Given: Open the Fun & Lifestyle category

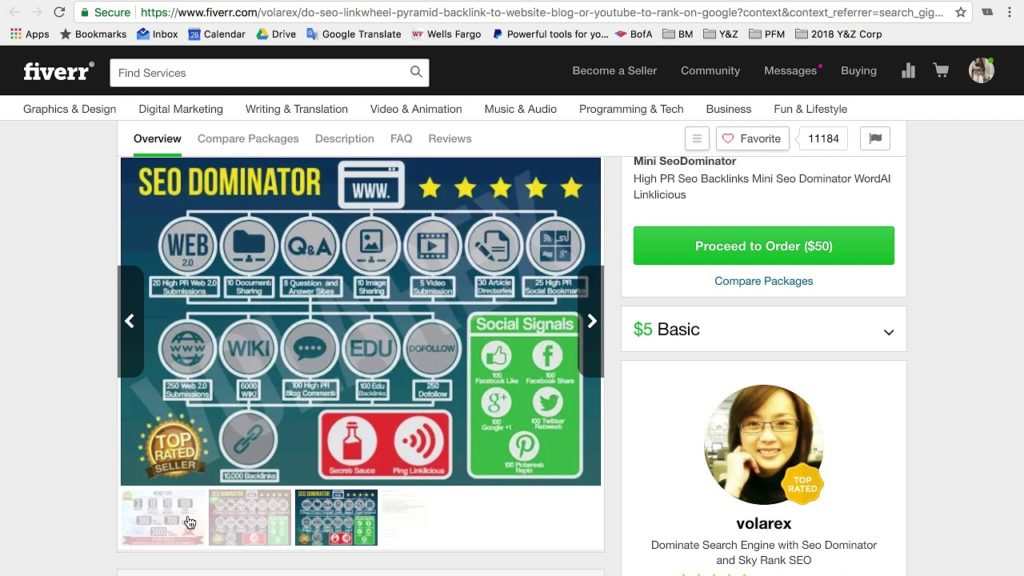Looking at the screenshot, I should (810, 109).
